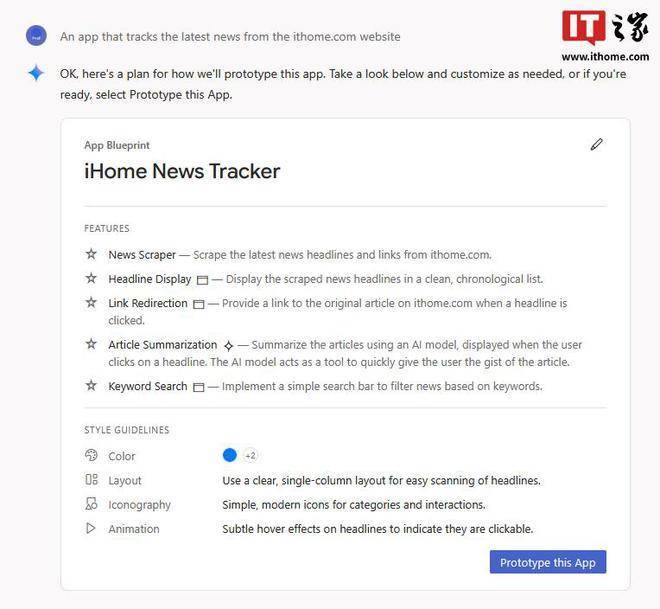
Task: Click the Layout icon in Style Guidelines
Action: click(91, 479)
